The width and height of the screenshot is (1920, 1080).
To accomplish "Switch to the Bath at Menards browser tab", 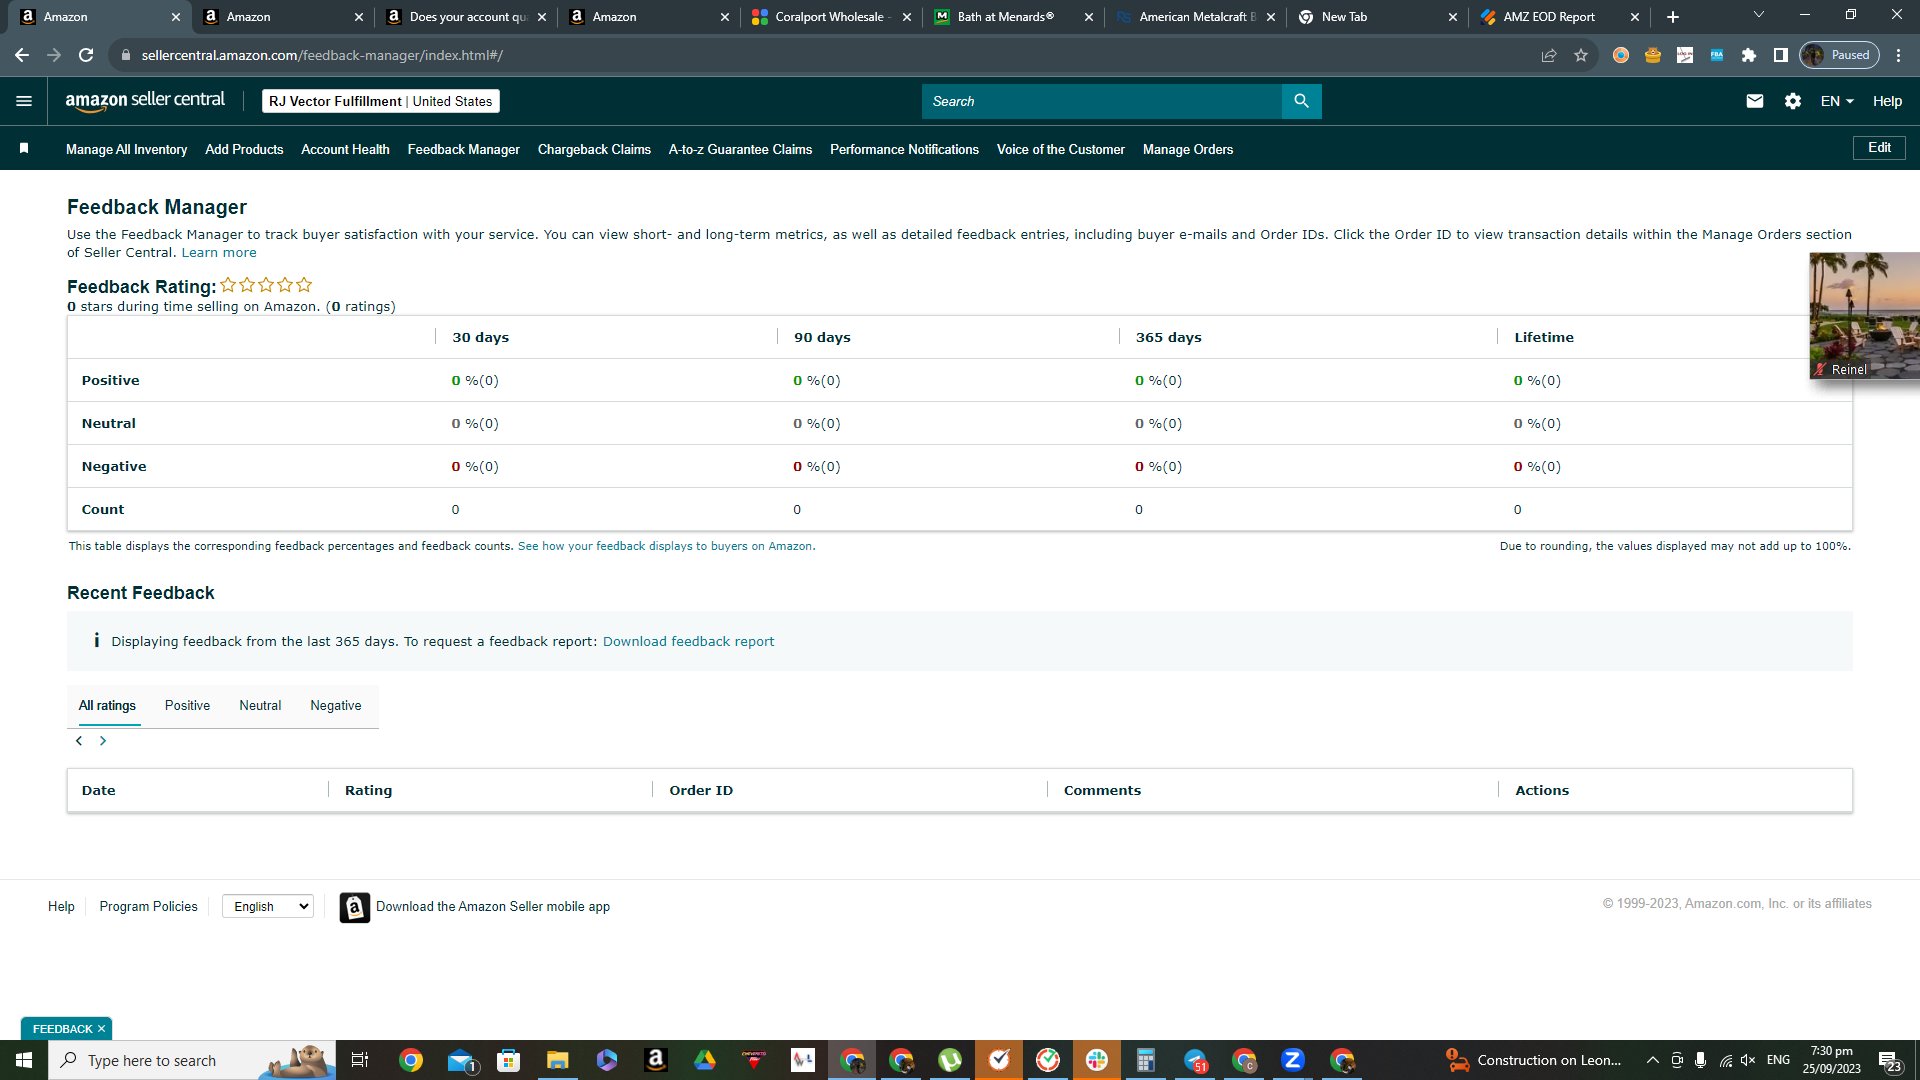I will (1014, 17).
